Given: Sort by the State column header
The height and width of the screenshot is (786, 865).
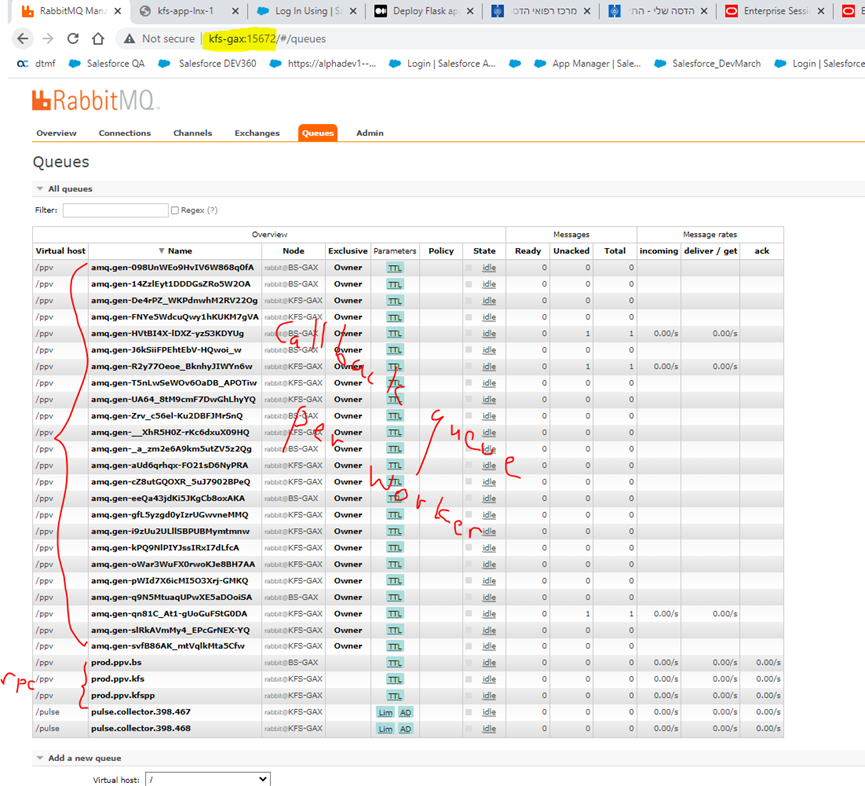Looking at the screenshot, I should [484, 250].
